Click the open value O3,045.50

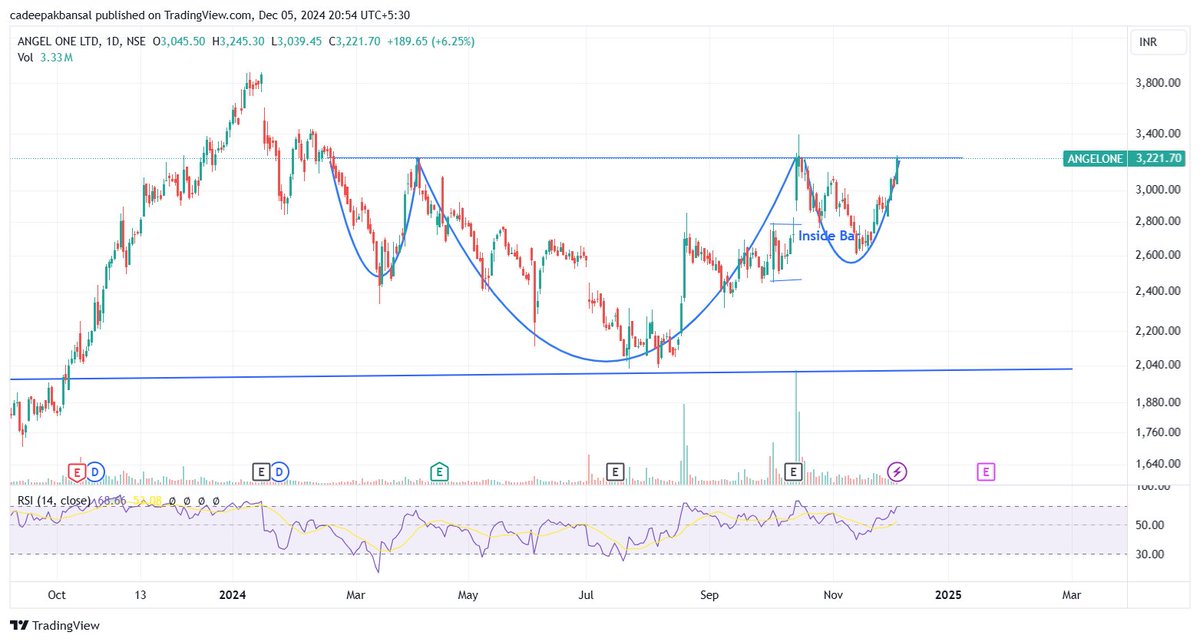(x=181, y=42)
